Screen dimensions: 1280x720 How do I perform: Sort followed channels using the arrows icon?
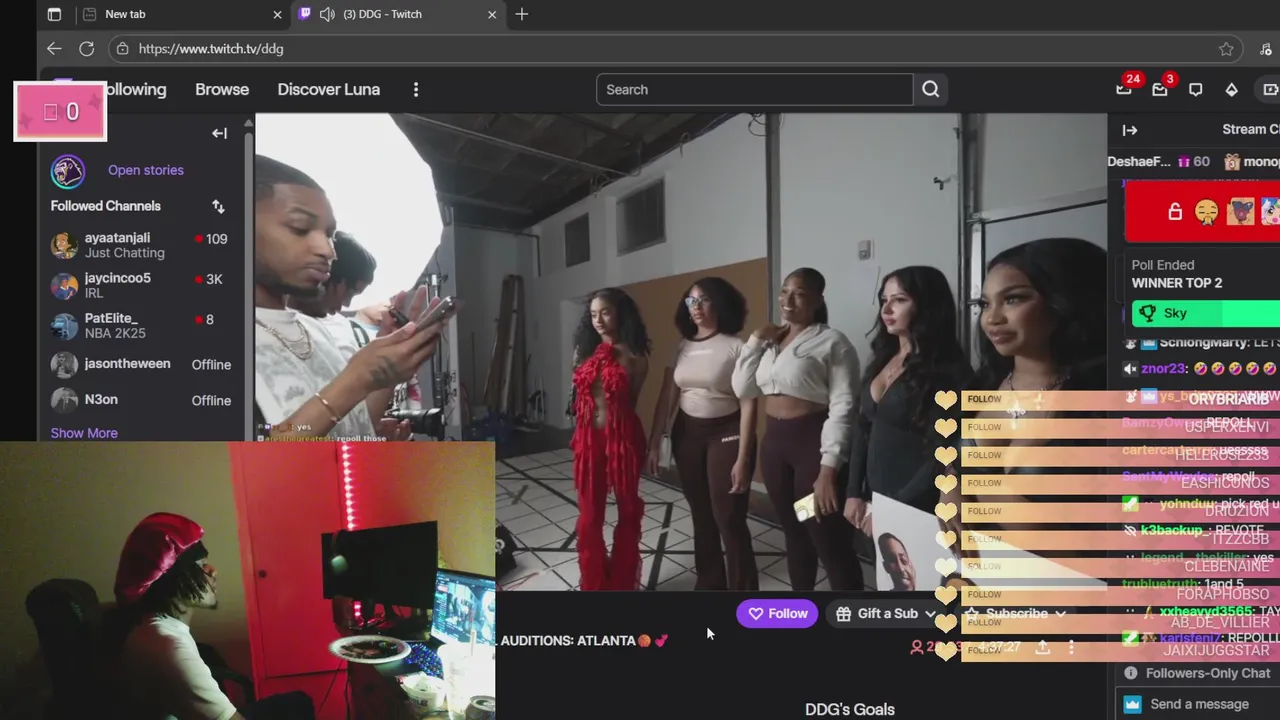coord(218,206)
